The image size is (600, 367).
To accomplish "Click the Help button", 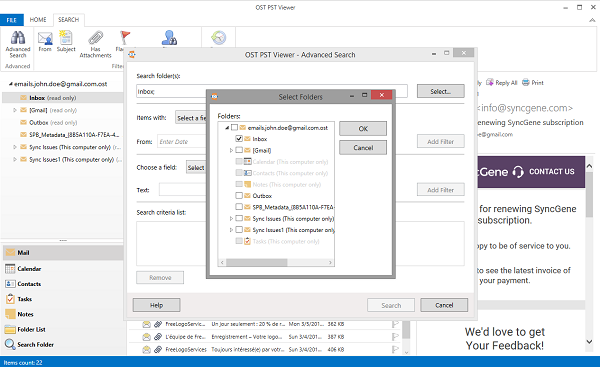I will pos(157,305).
